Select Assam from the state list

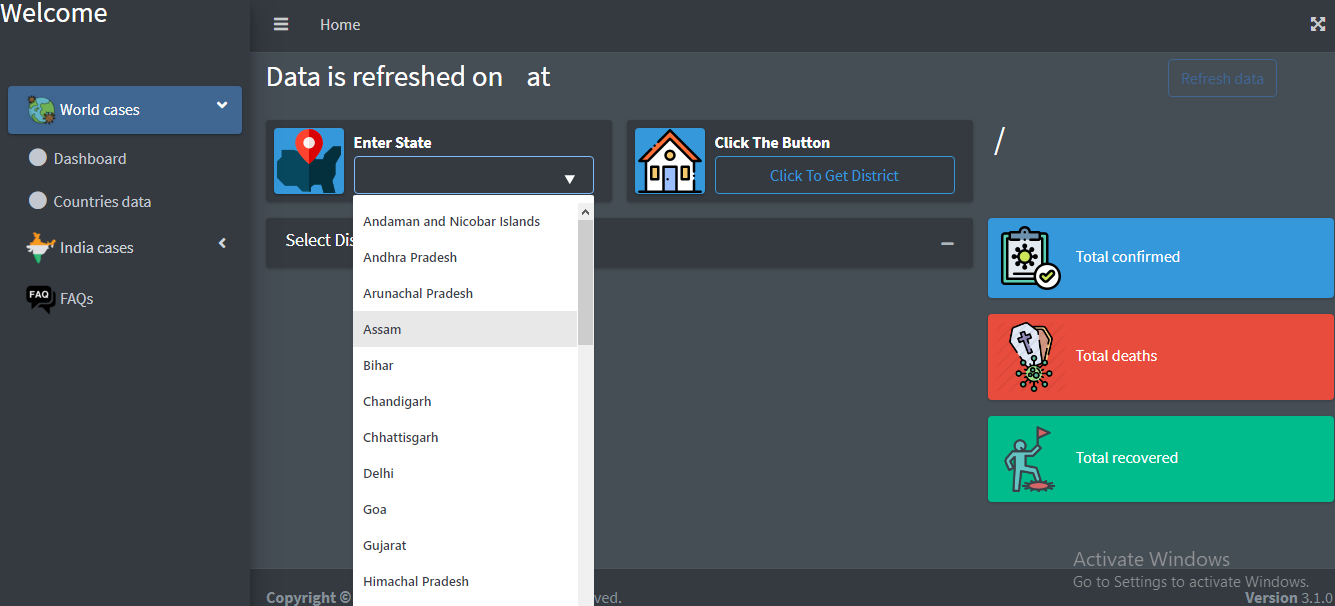coord(382,329)
